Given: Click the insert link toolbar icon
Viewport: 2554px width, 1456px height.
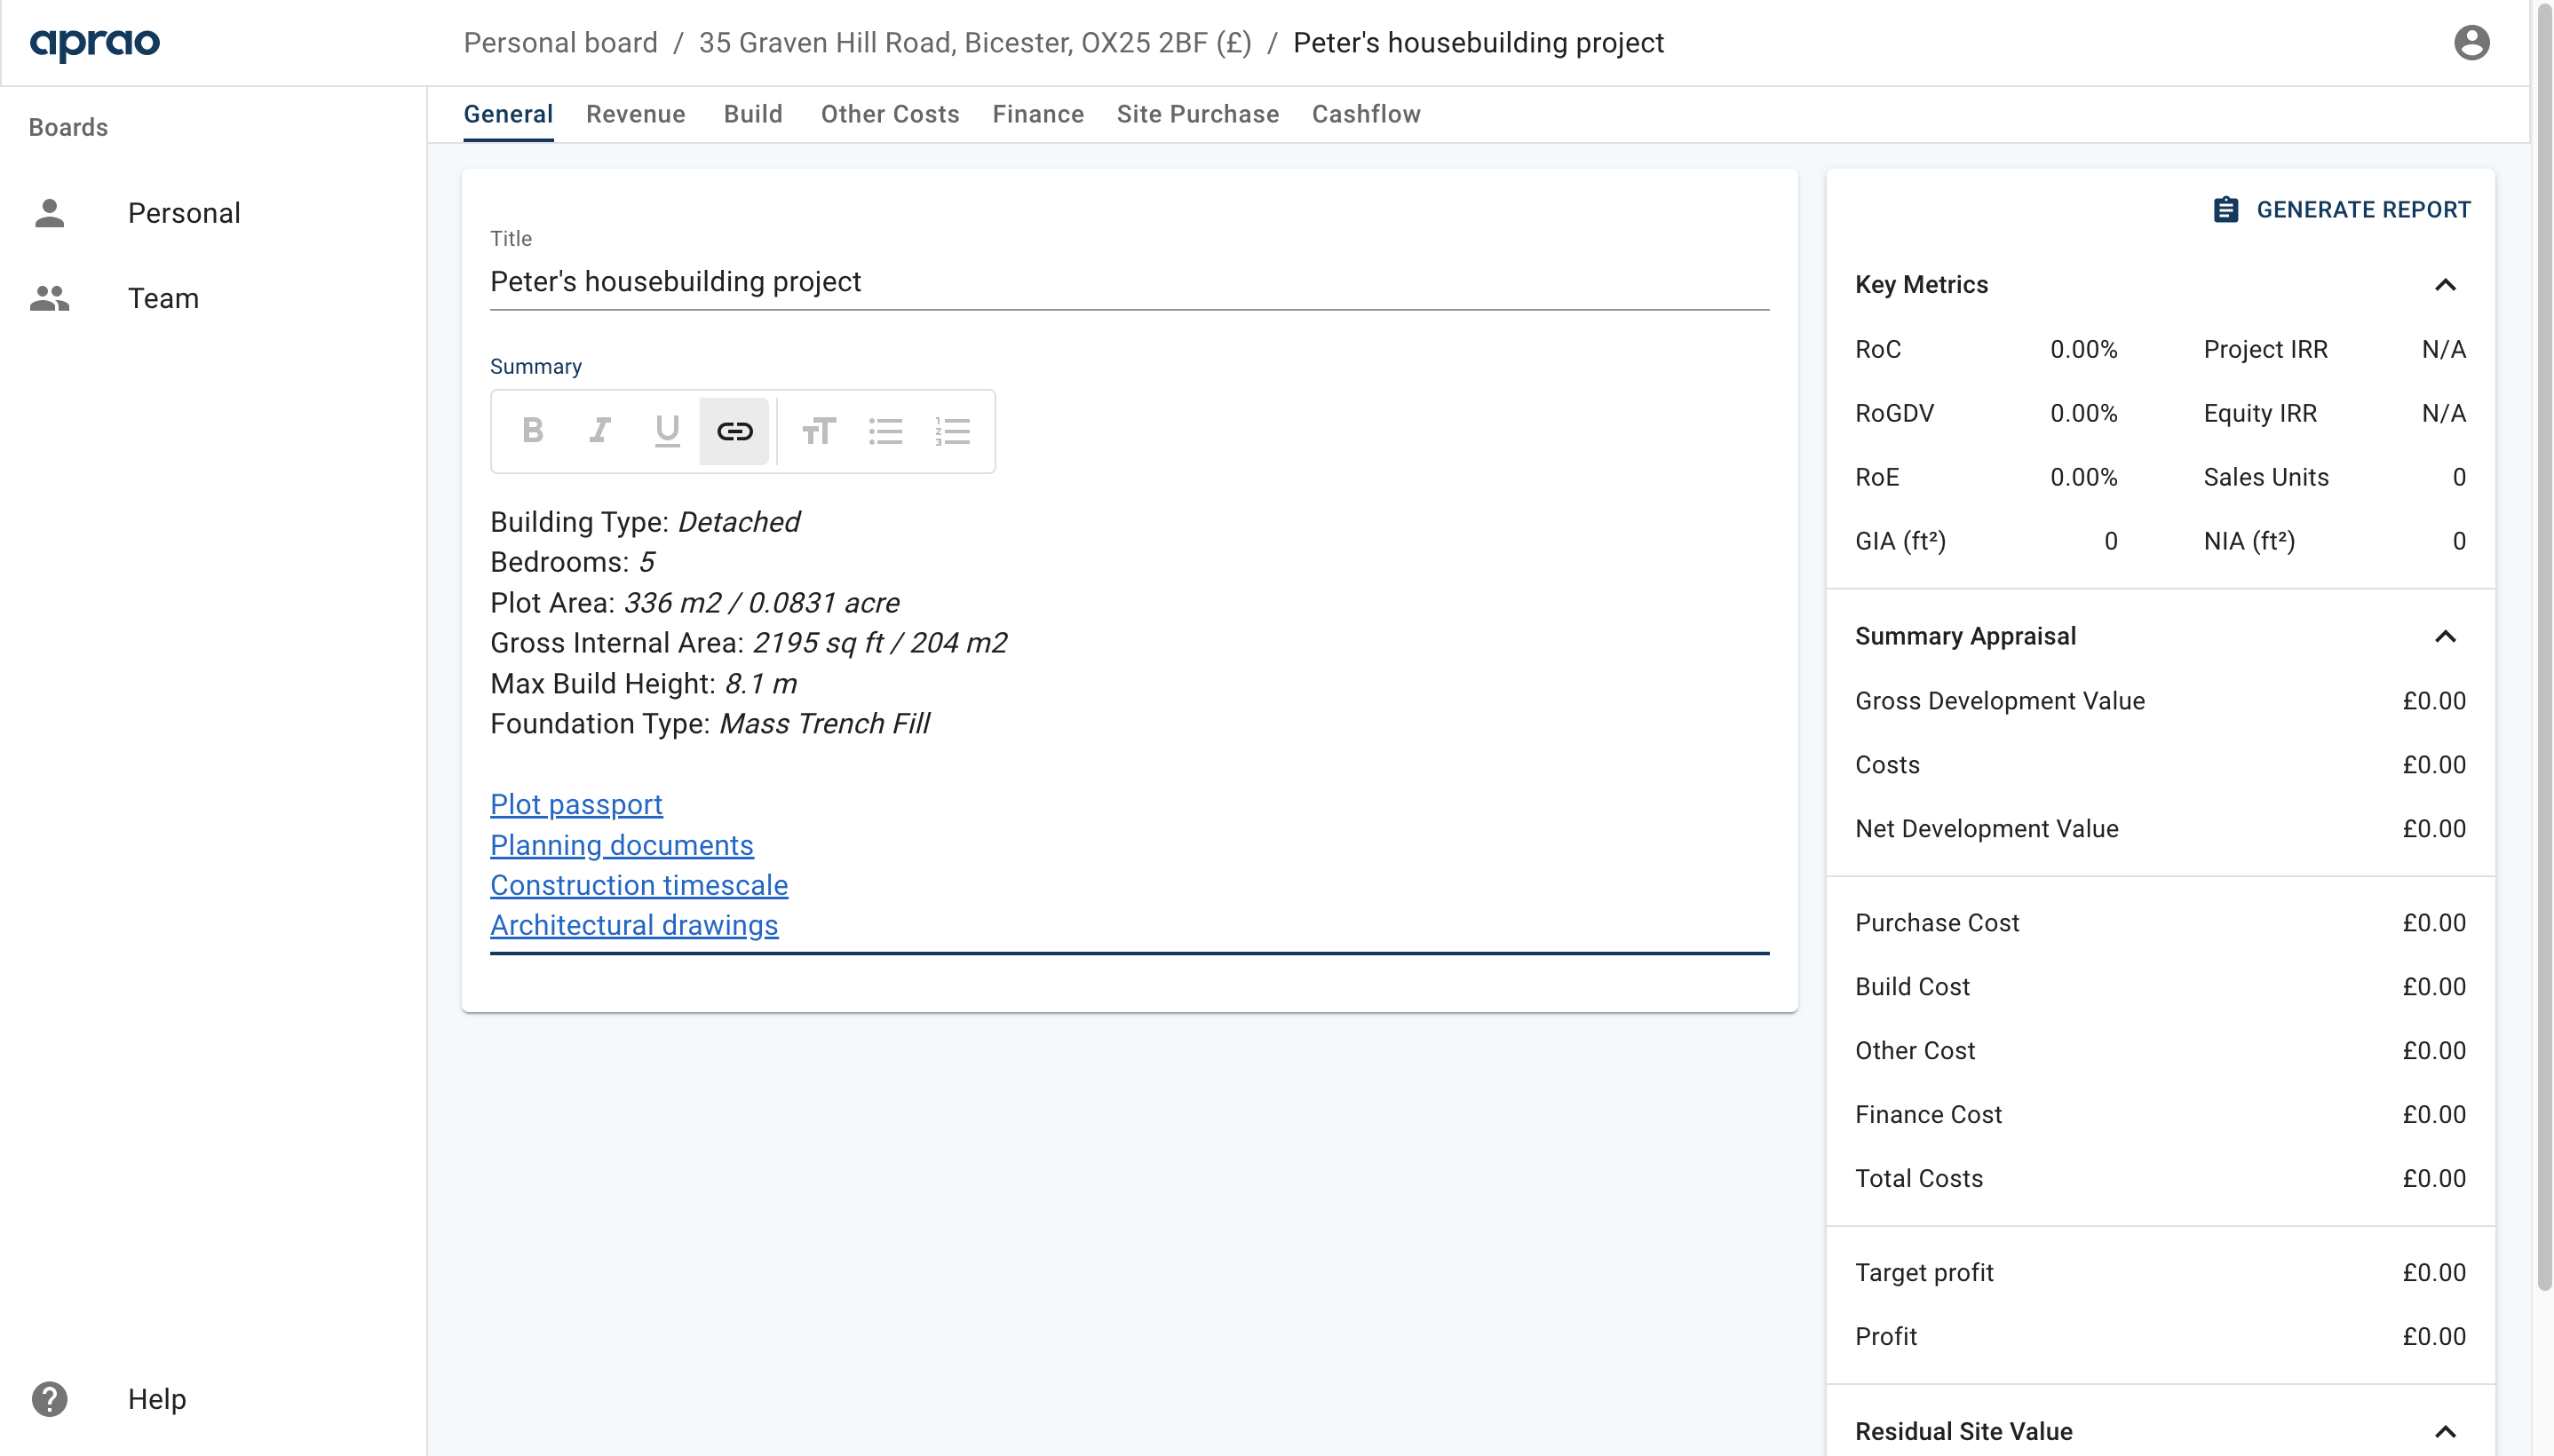Looking at the screenshot, I should tap(734, 431).
